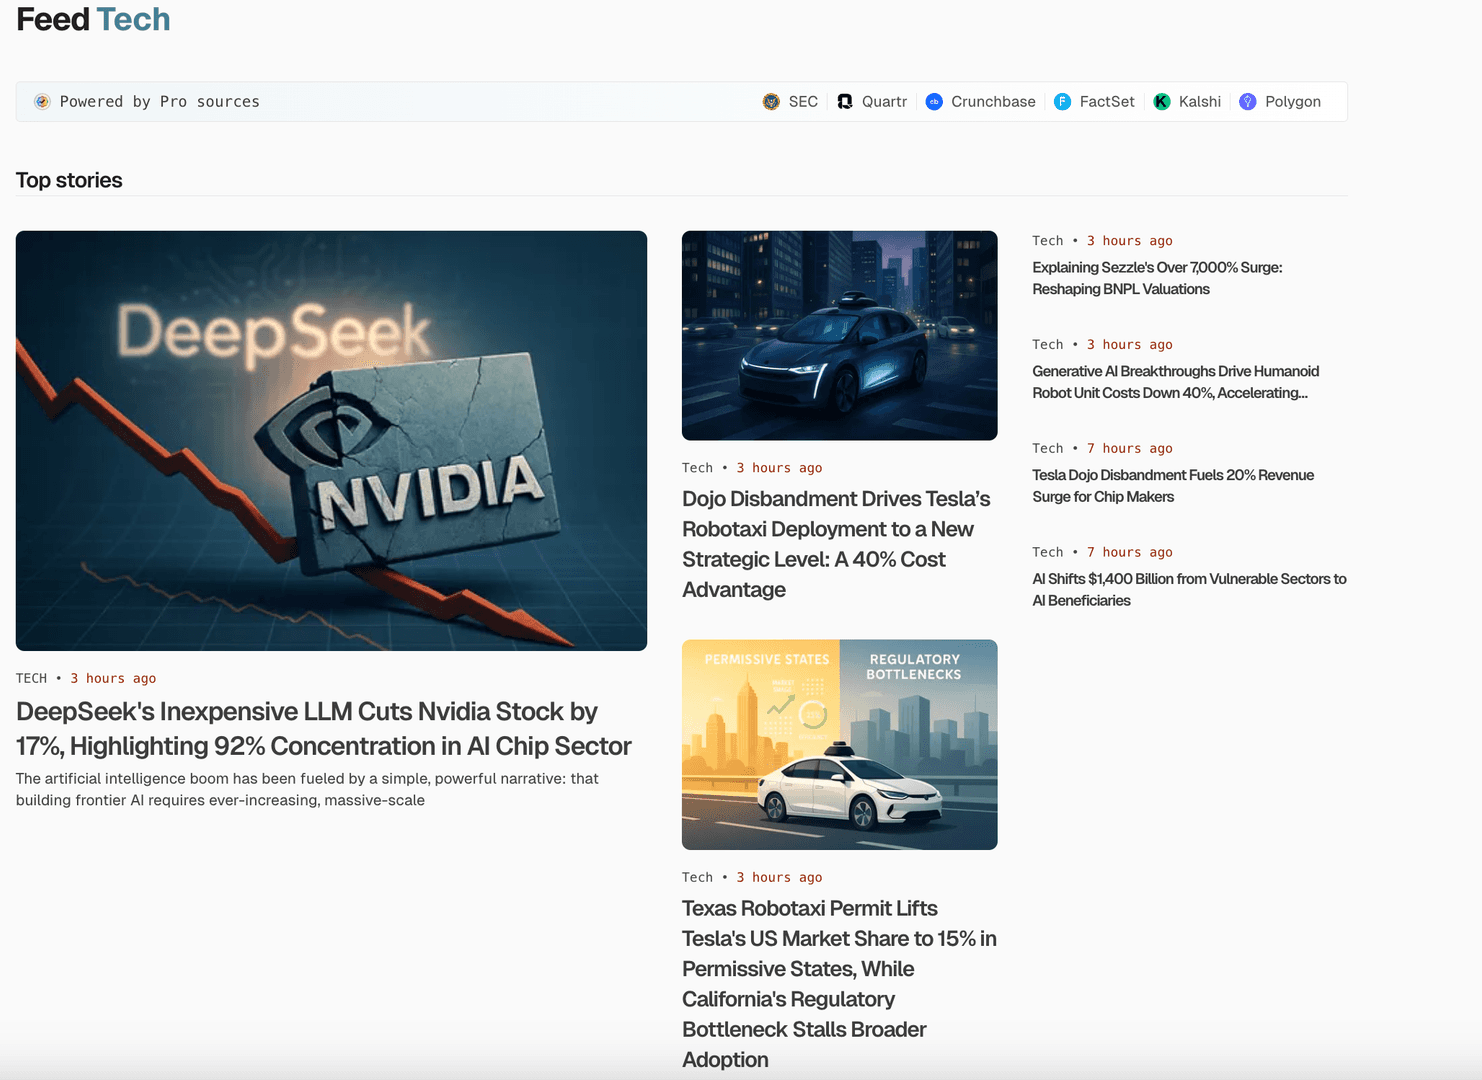This screenshot has height=1080, width=1482.
Task: Open the Permissive States robotaxi image
Action: (x=839, y=744)
